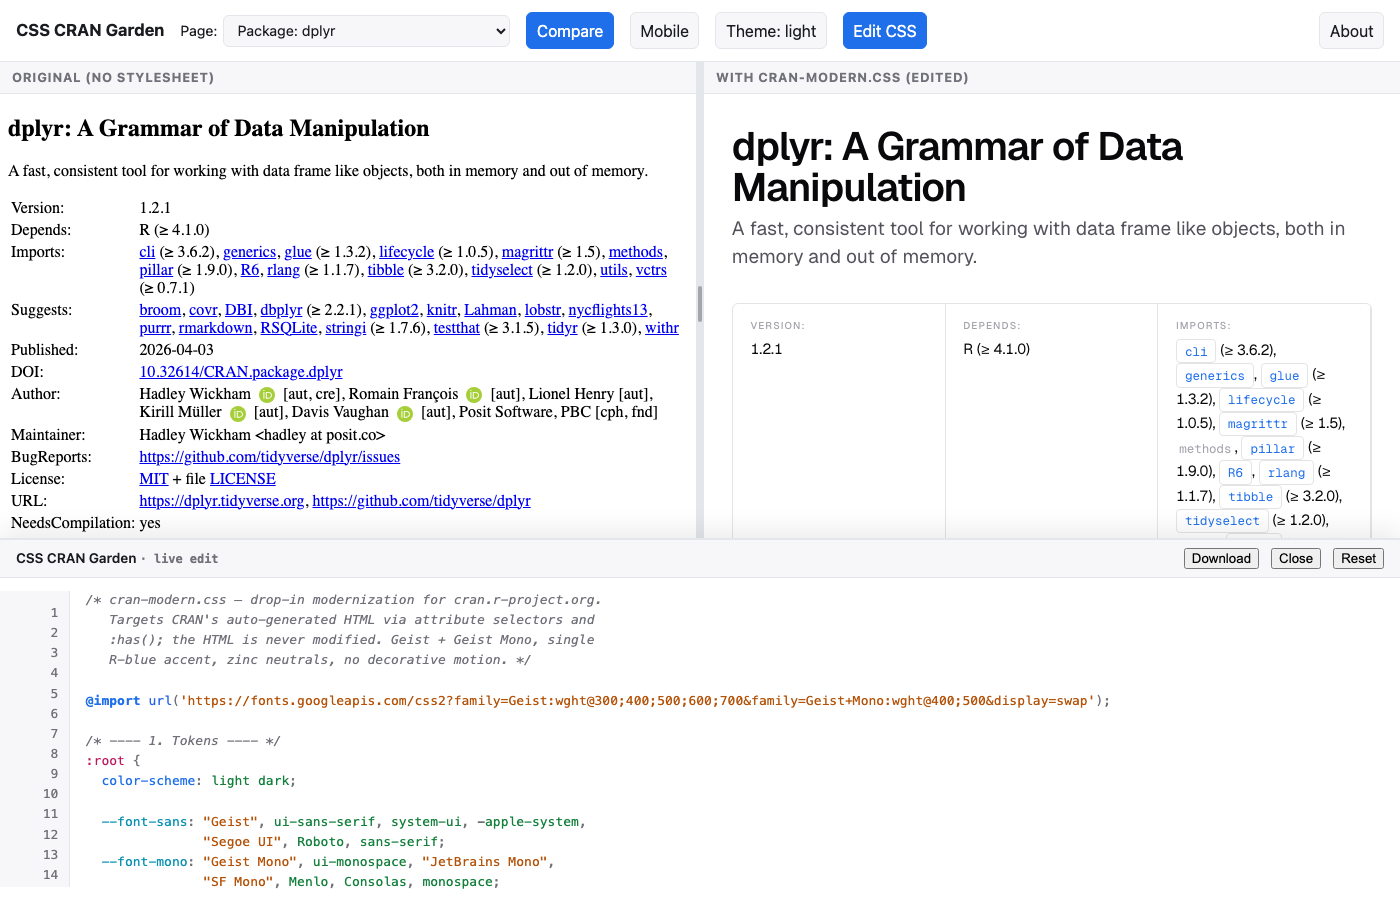Switch theme with Theme: light button
The height and width of the screenshot is (900, 1400).
click(771, 31)
